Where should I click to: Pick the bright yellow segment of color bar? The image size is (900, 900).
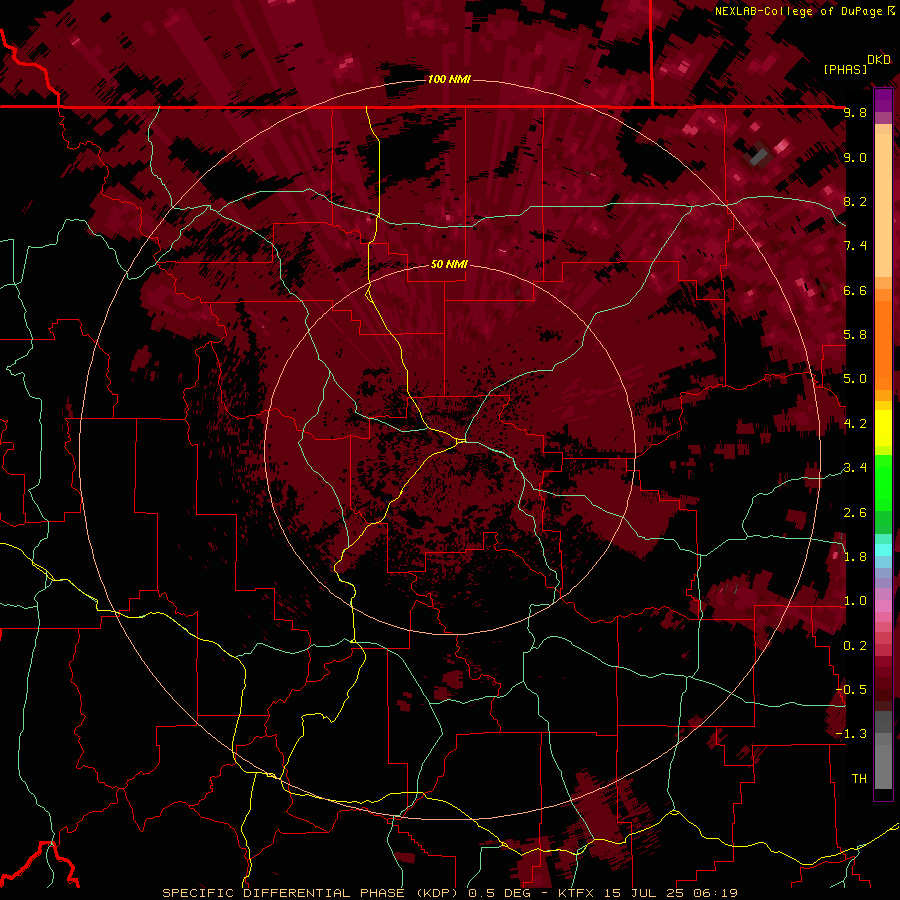tap(883, 428)
